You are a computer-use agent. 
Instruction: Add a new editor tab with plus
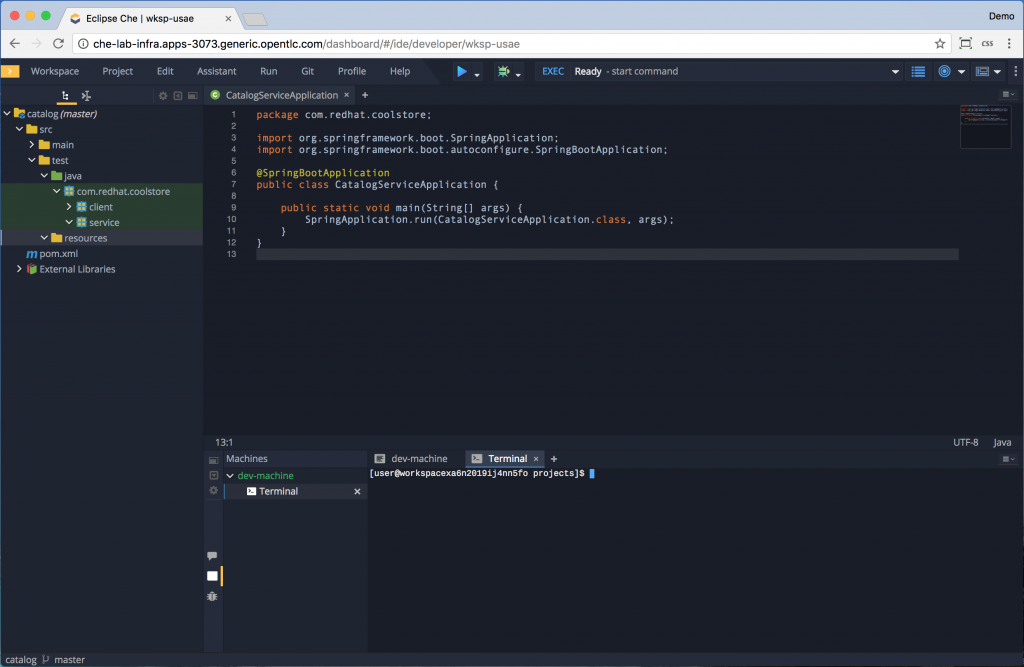[x=365, y=95]
